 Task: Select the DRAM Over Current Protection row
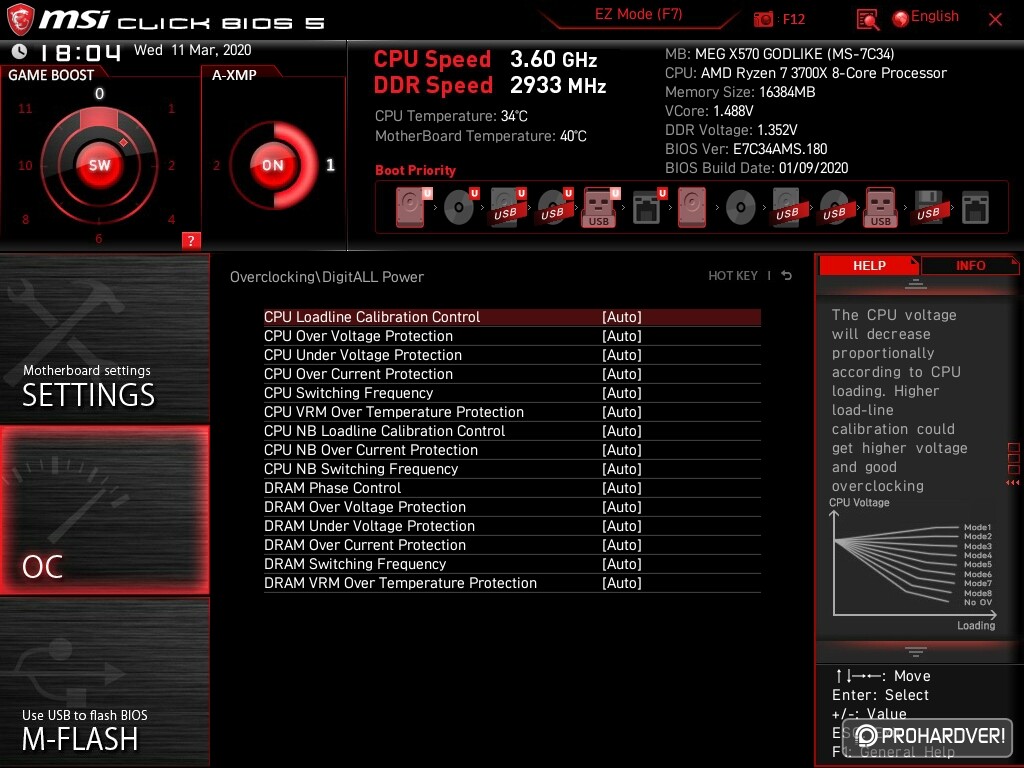(x=512, y=545)
